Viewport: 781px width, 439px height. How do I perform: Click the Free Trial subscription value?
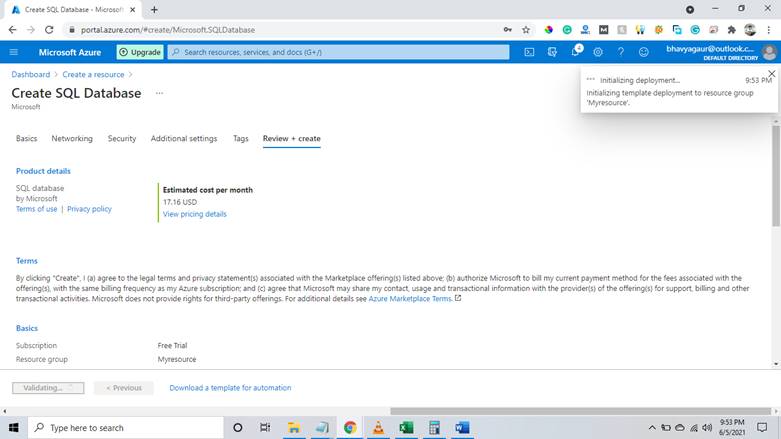172,345
